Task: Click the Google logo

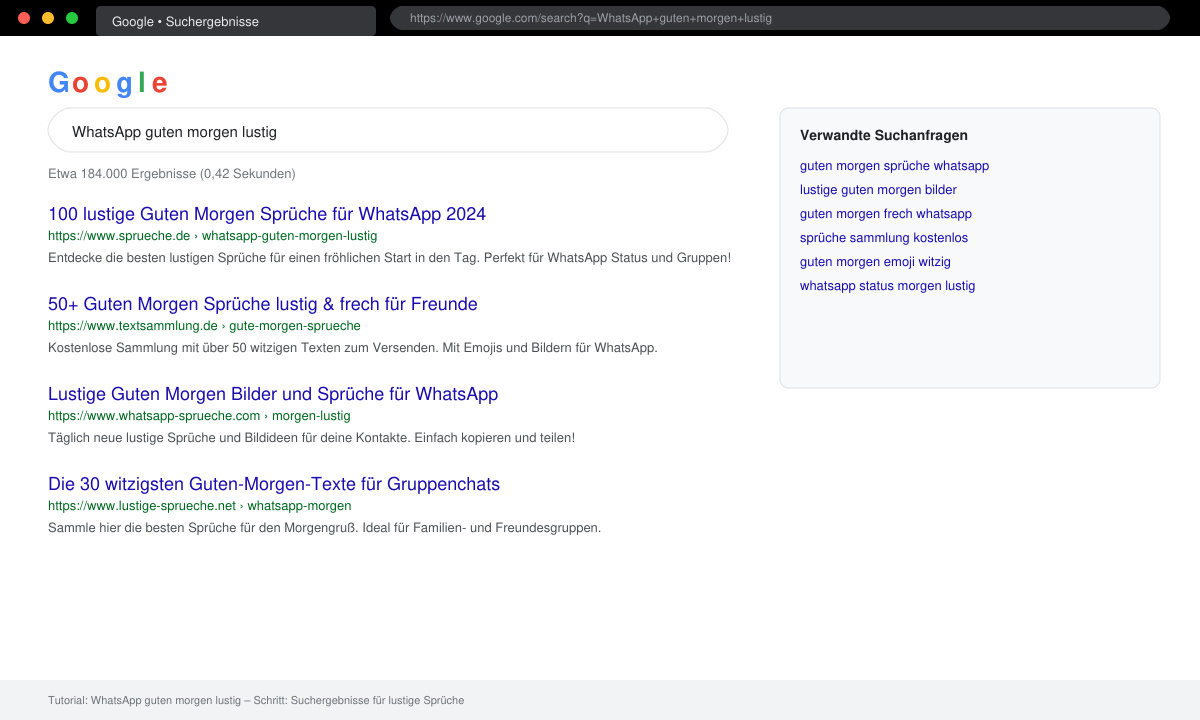Action: click(x=108, y=83)
